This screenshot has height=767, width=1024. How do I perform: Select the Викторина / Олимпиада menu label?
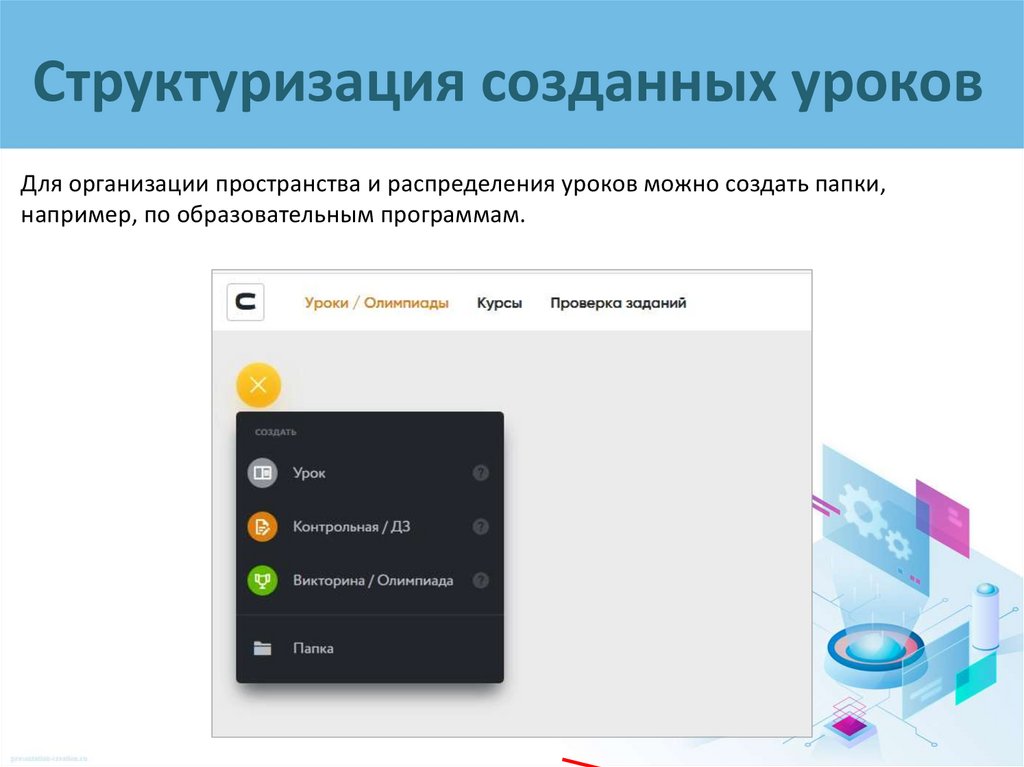click(x=373, y=580)
